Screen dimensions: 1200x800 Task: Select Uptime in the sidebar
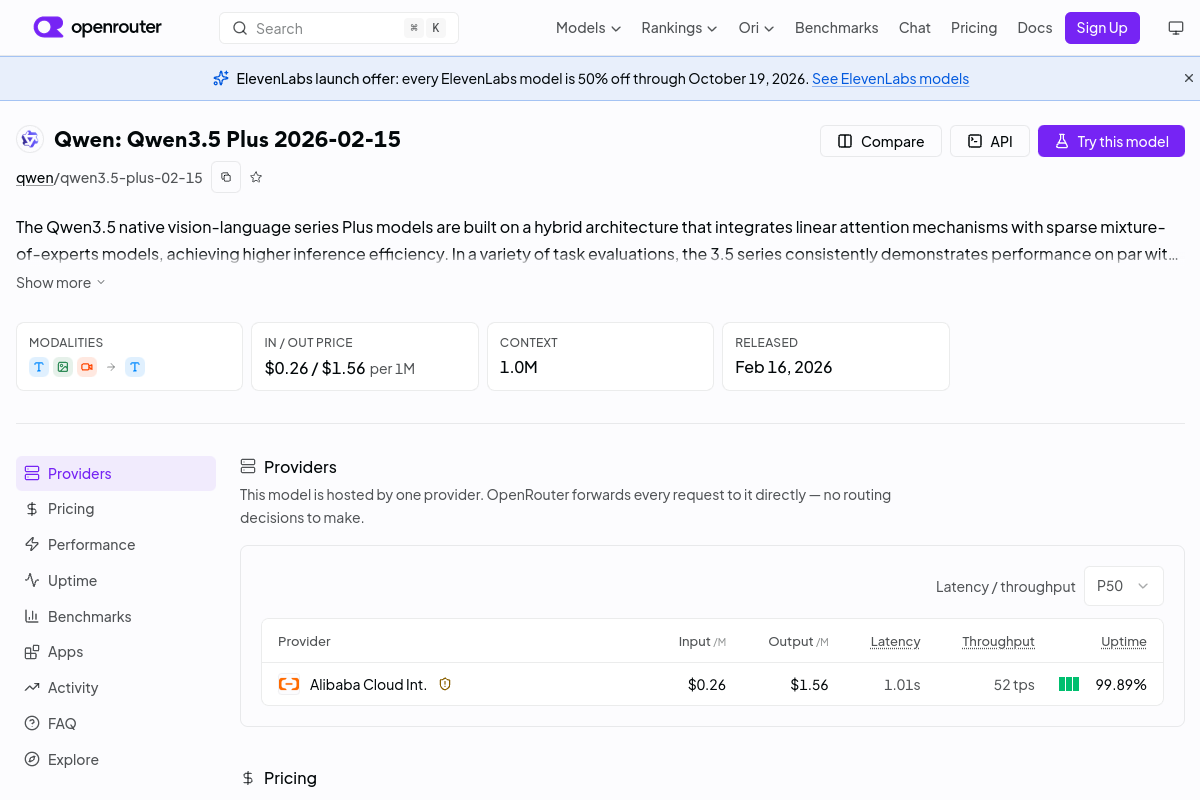pyautogui.click(x=116, y=581)
